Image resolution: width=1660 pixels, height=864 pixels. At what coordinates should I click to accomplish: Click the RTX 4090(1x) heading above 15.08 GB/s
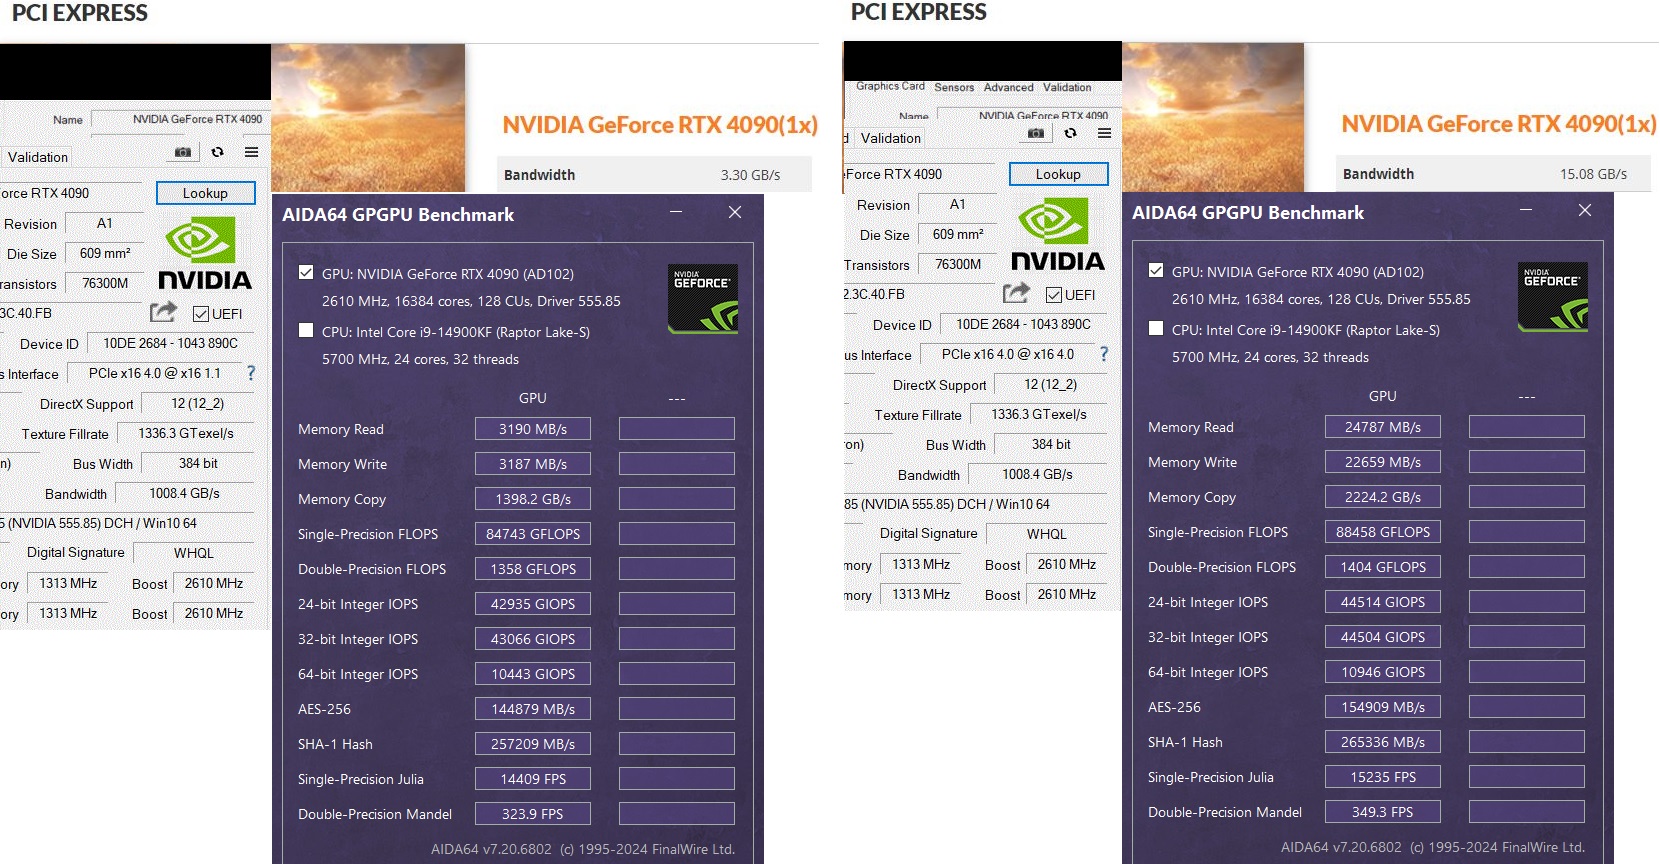pos(1499,124)
